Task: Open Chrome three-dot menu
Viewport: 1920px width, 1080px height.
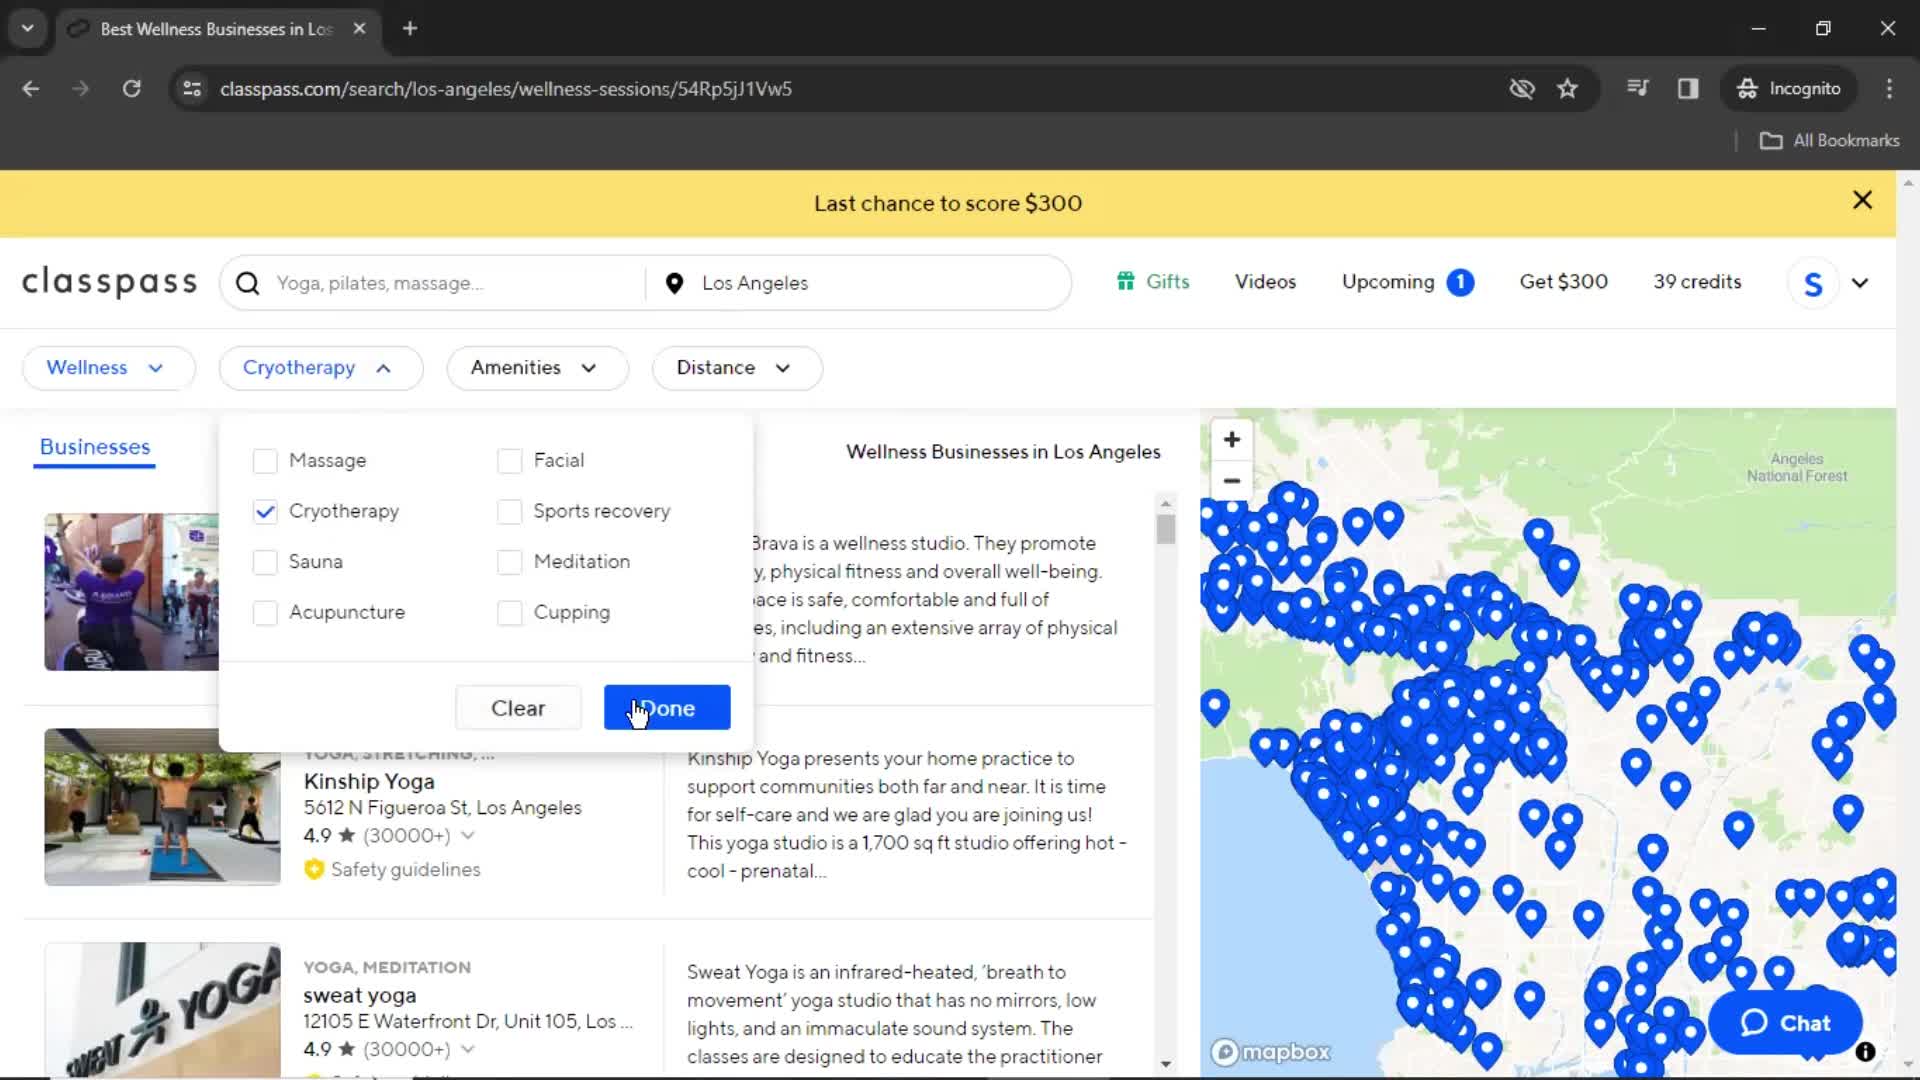Action: 1889,89
